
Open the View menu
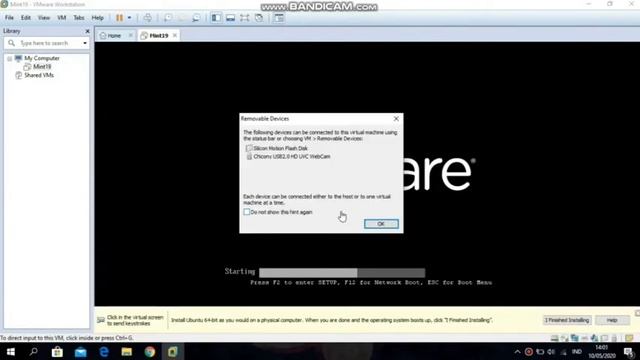point(44,18)
